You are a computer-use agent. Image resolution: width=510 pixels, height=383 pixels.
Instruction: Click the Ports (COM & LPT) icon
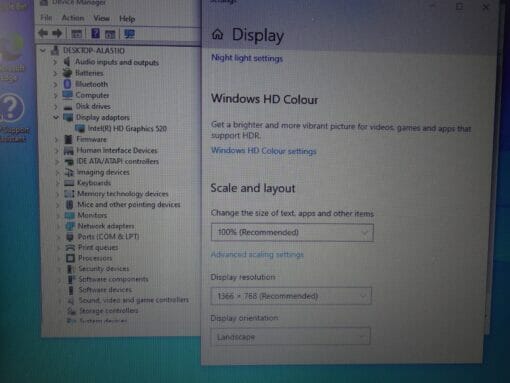pyautogui.click(x=70, y=237)
